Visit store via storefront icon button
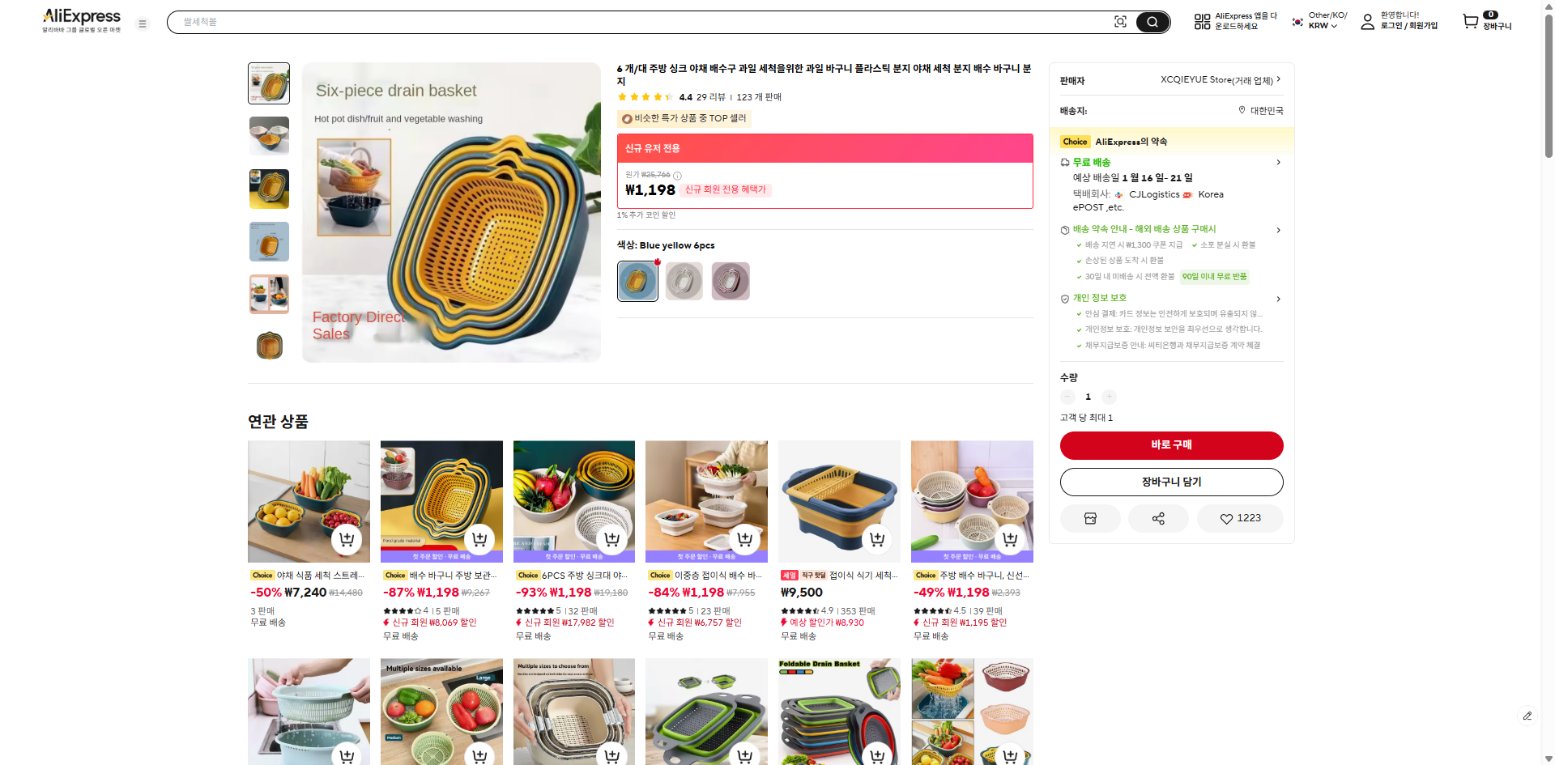This screenshot has height=765, width=1555. tap(1090, 518)
